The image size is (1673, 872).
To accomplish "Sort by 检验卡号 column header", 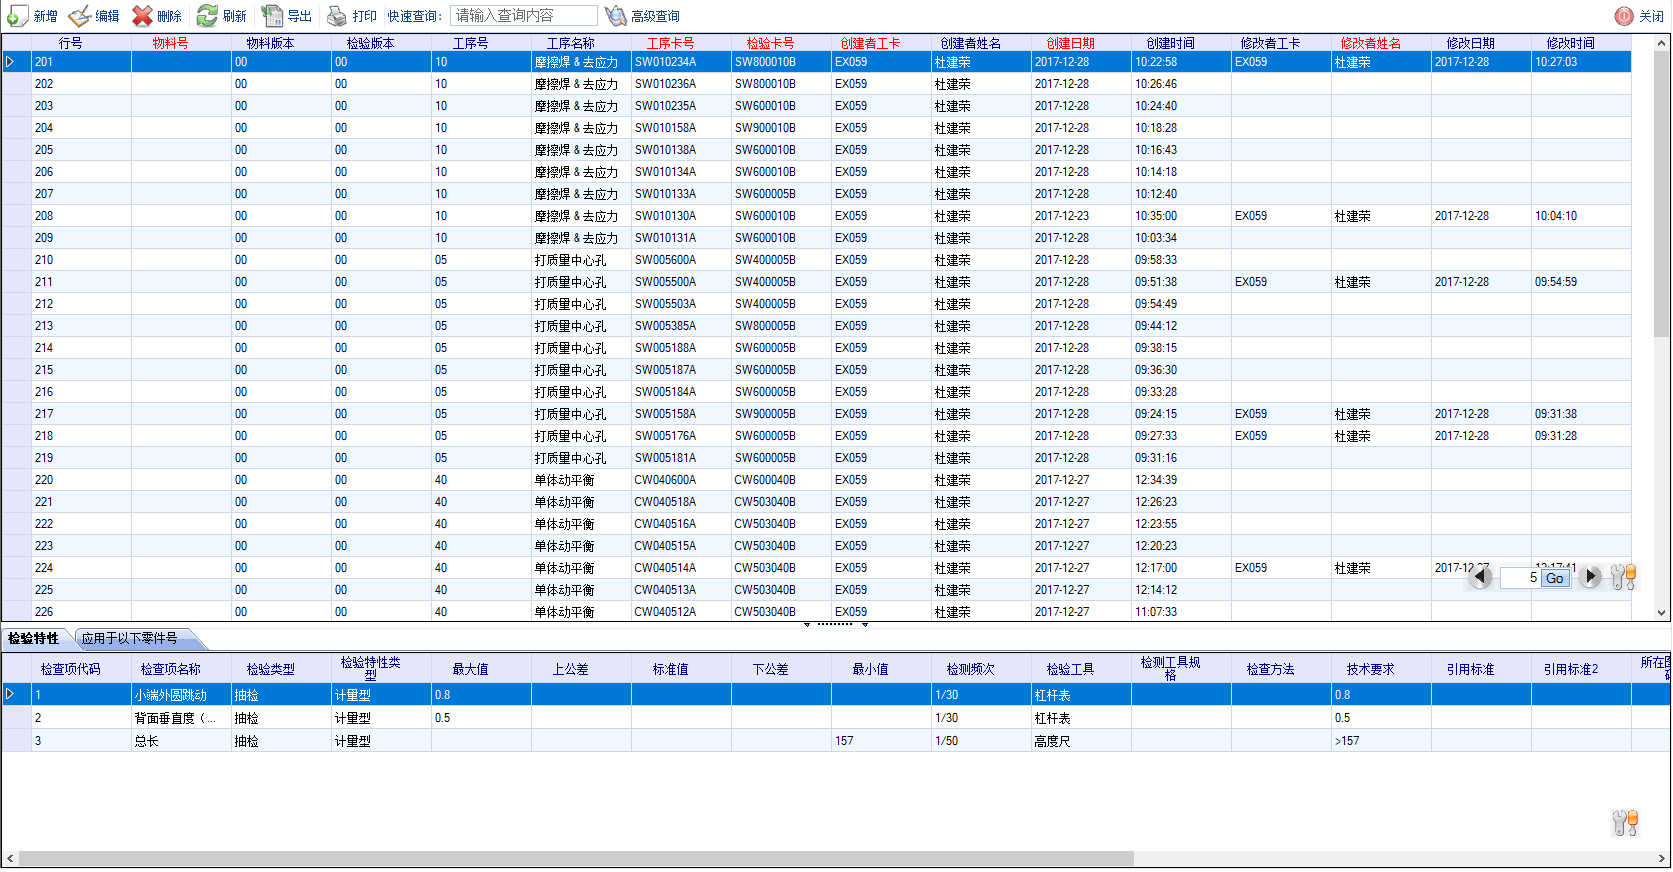I will pyautogui.click(x=770, y=43).
